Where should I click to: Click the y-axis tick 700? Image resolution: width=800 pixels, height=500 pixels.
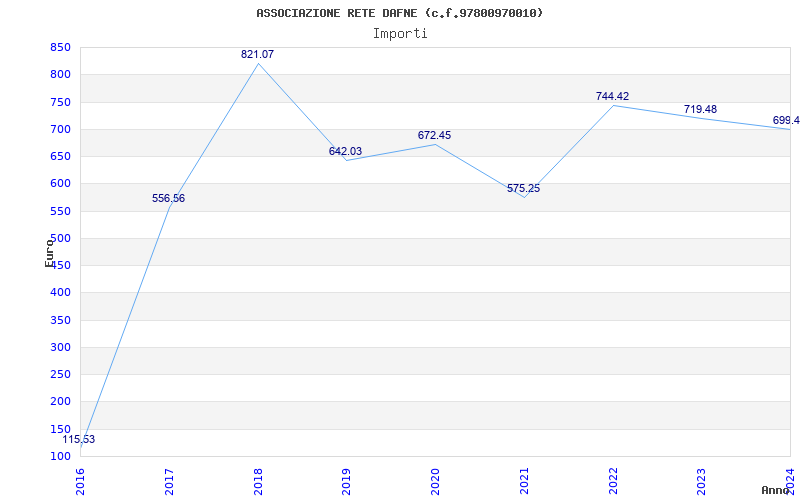(60, 130)
